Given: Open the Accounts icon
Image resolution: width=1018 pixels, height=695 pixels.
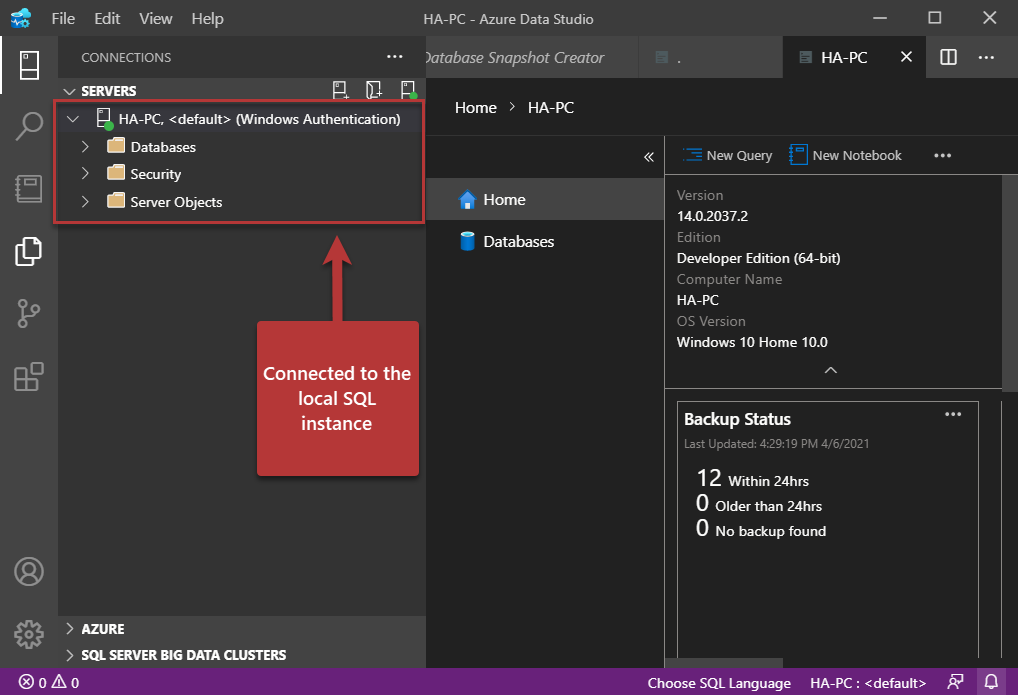Looking at the screenshot, I should click(29, 571).
